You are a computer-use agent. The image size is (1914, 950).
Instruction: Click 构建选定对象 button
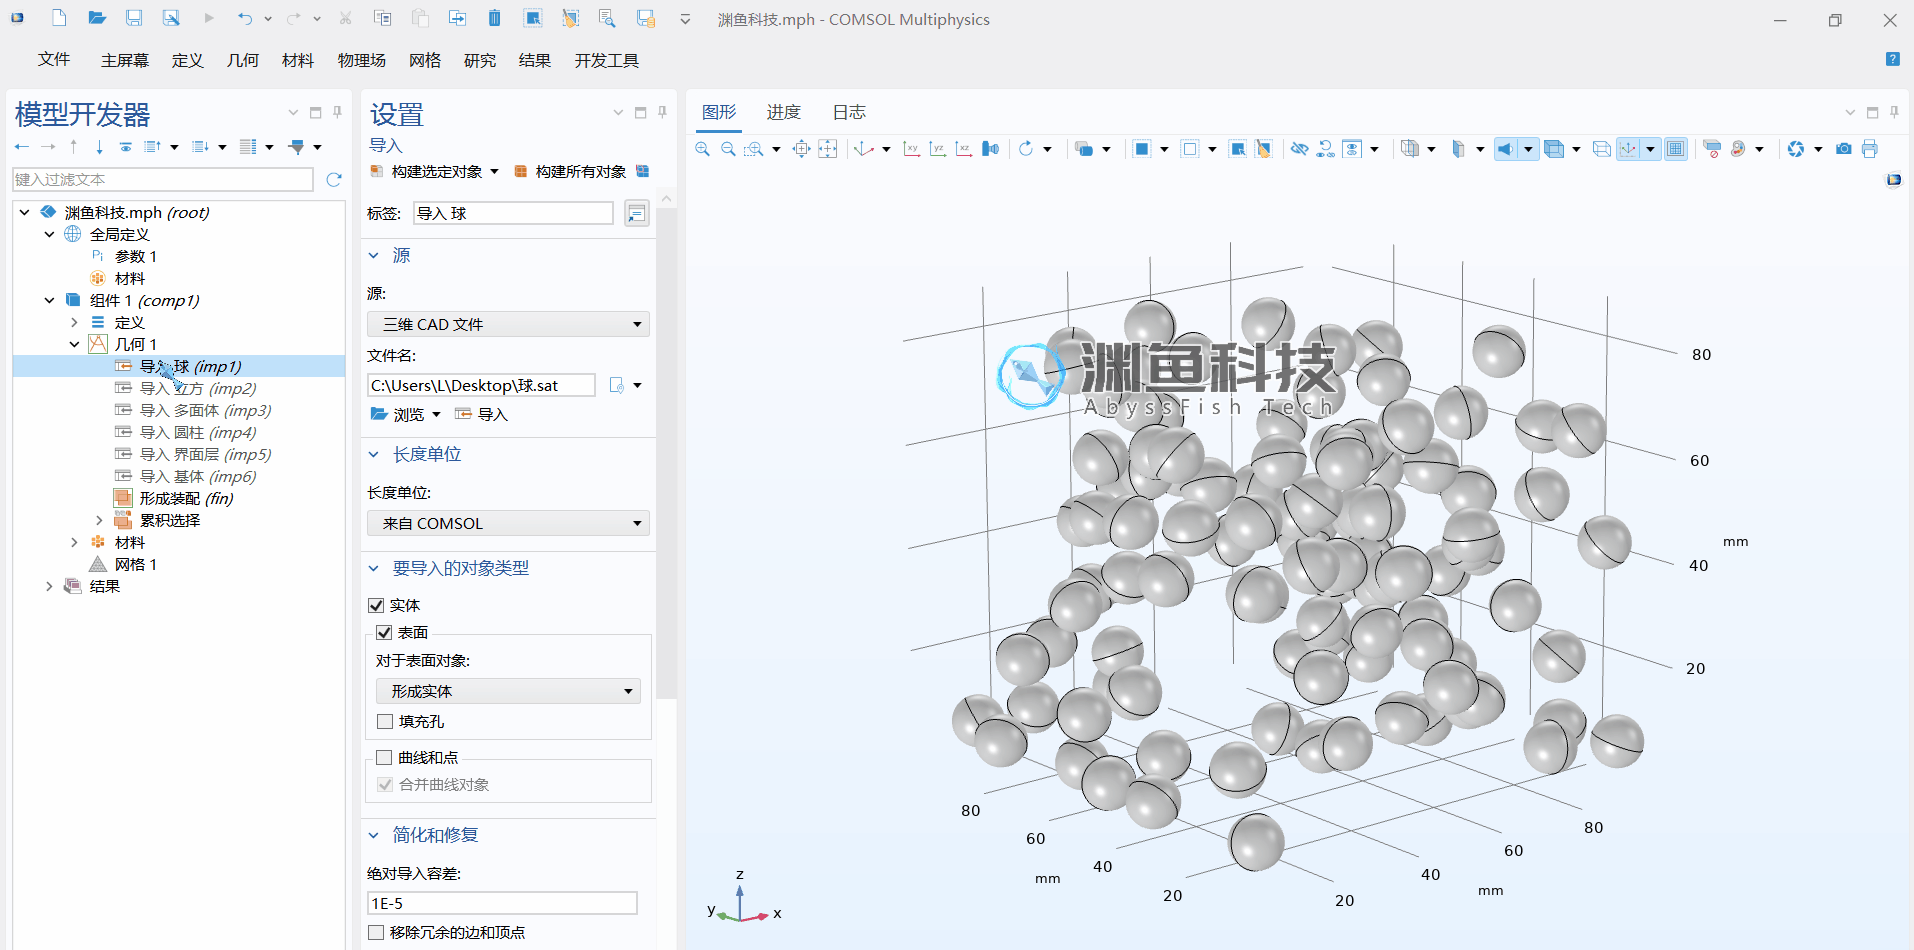click(427, 171)
